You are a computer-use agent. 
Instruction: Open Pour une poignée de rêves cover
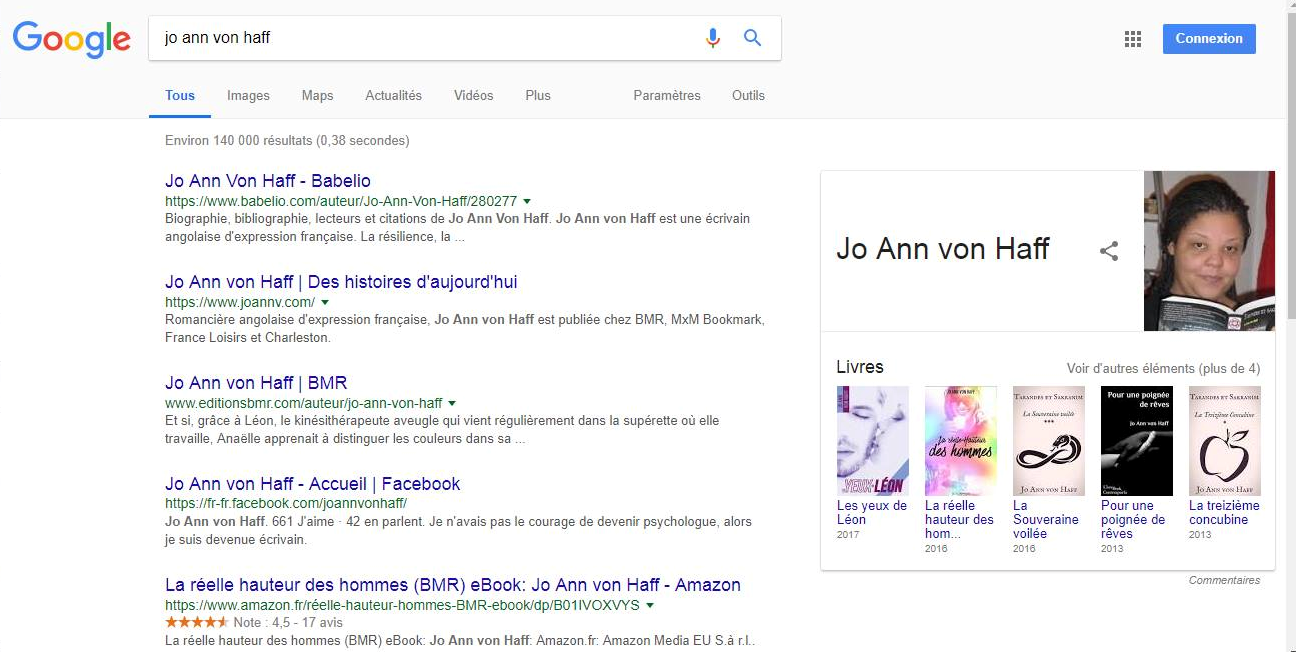click(x=1137, y=441)
